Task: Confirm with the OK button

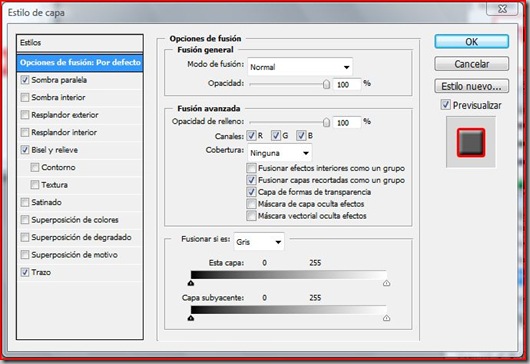Action: coord(472,42)
